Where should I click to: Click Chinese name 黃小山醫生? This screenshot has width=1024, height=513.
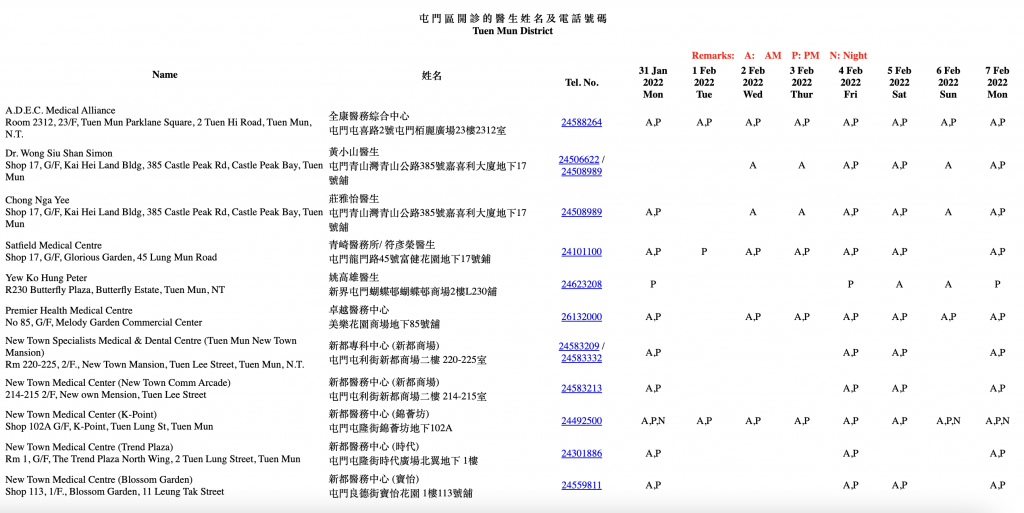(354, 152)
